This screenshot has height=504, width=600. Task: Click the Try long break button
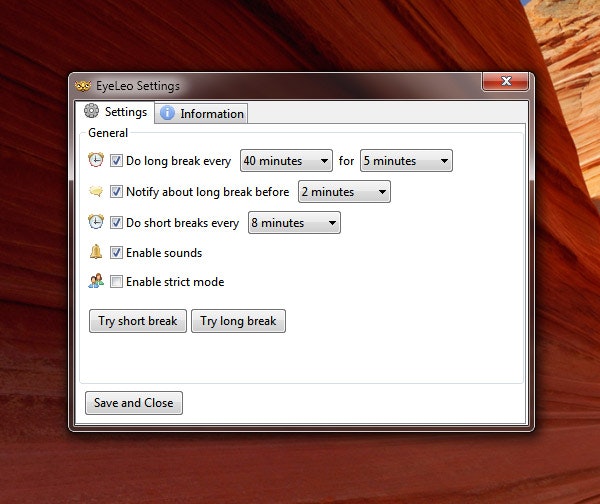(238, 321)
